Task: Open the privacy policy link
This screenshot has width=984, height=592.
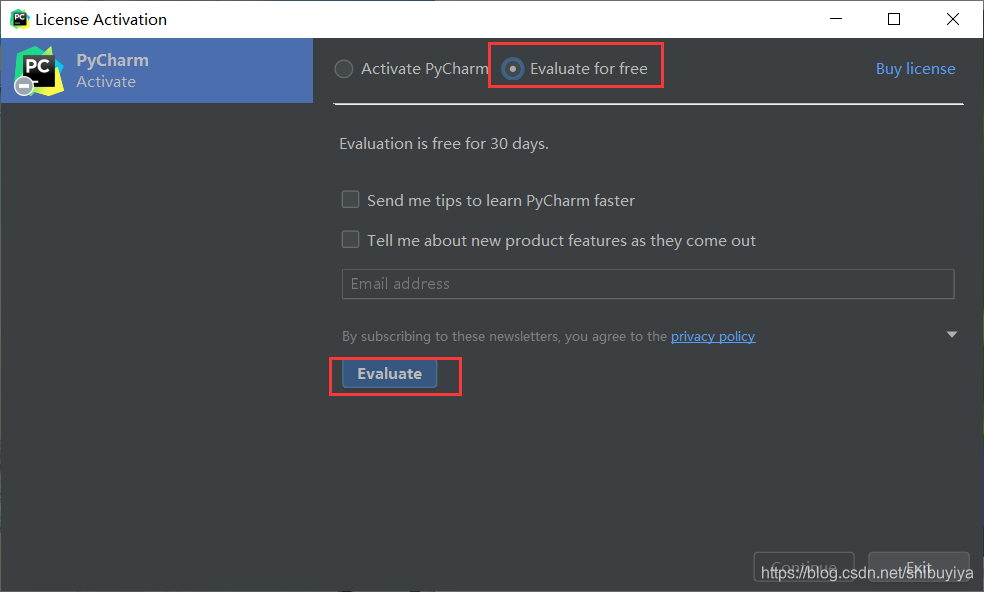Action: click(713, 336)
